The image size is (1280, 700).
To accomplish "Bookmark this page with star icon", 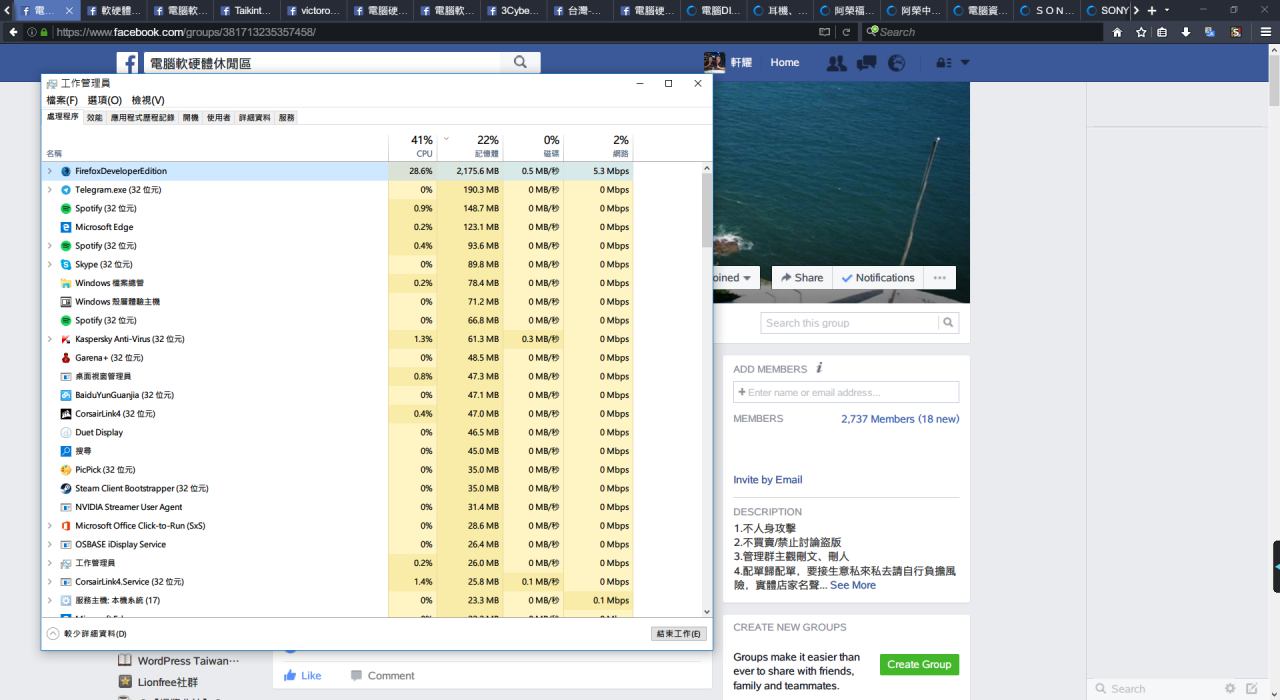I will pyautogui.click(x=1141, y=32).
